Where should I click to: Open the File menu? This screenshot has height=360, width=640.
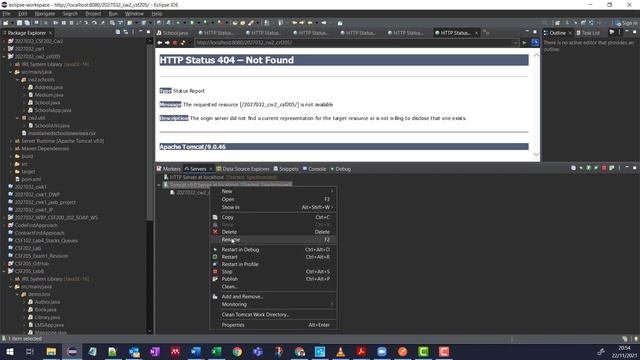click(x=7, y=13)
